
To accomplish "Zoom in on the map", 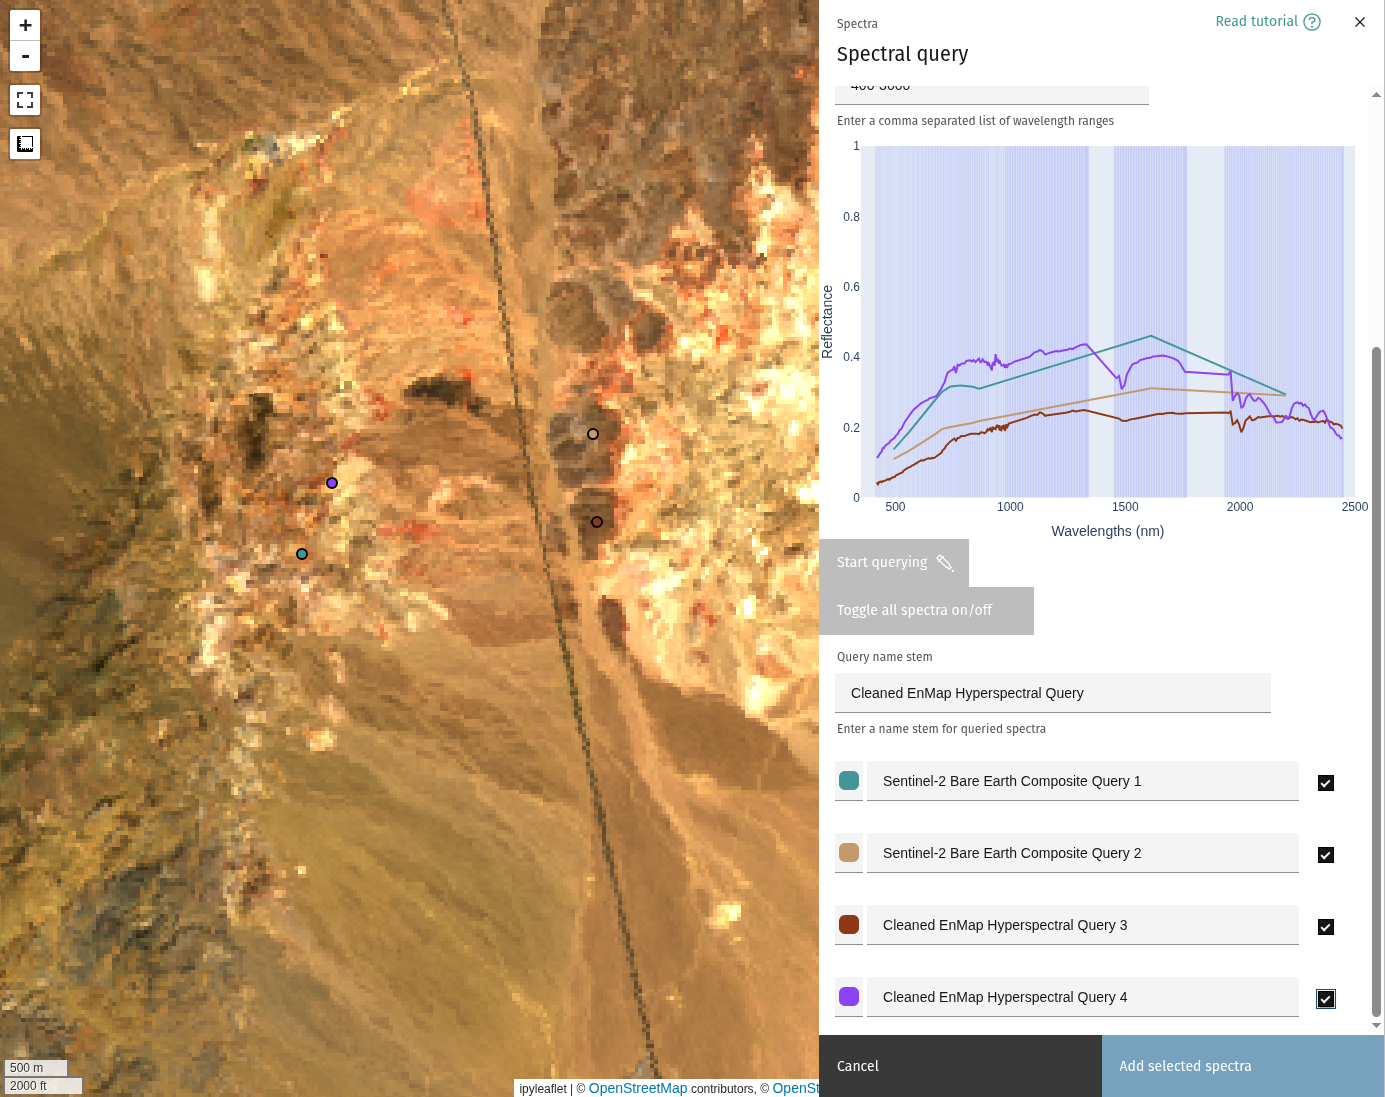I will [25, 25].
